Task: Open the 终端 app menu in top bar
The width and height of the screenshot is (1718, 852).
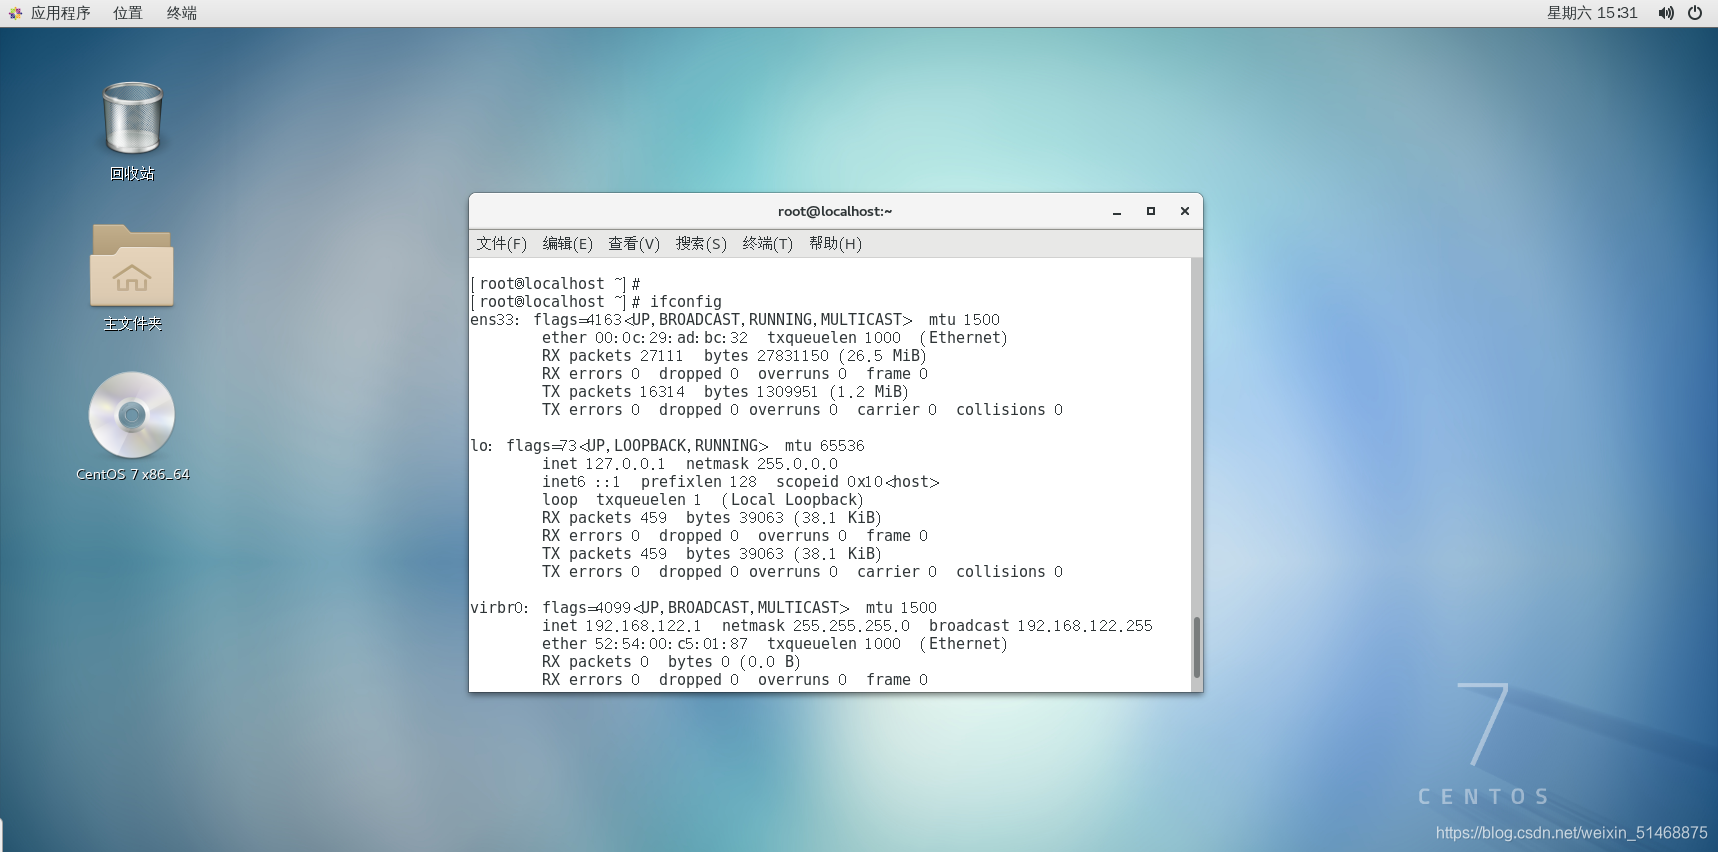Action: click(x=181, y=13)
